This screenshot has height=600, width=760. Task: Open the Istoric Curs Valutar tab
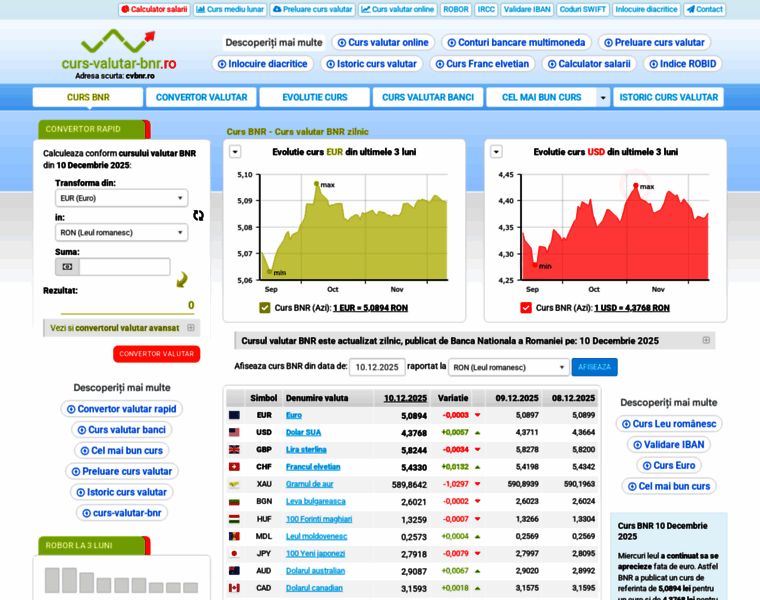(x=668, y=97)
